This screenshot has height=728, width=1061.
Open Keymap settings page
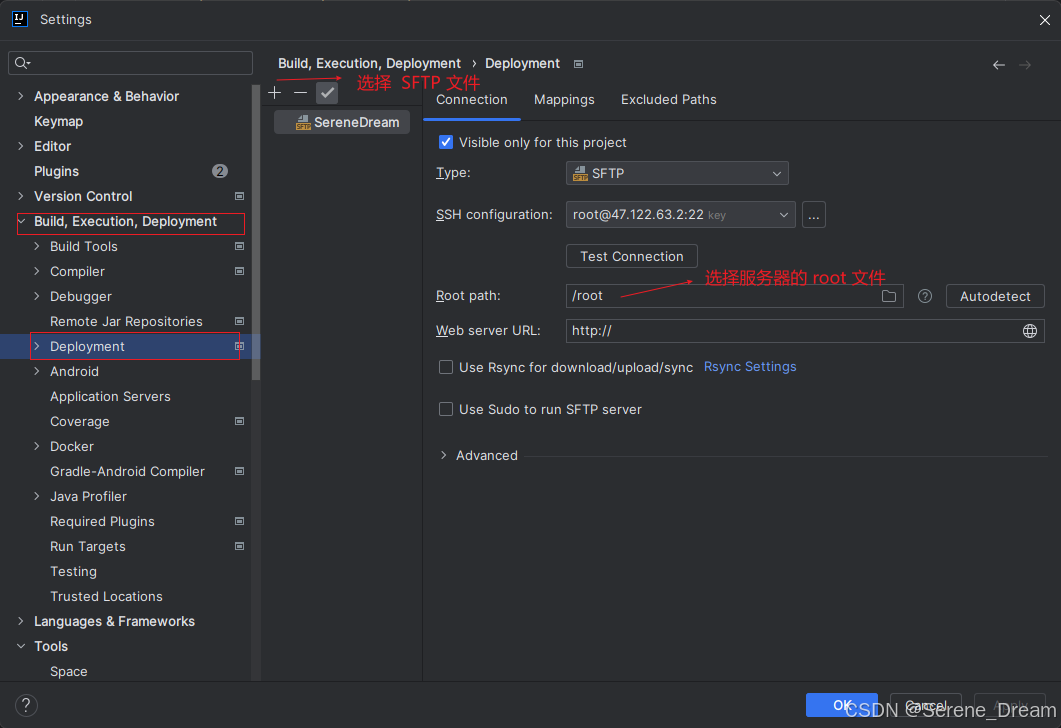pos(58,121)
